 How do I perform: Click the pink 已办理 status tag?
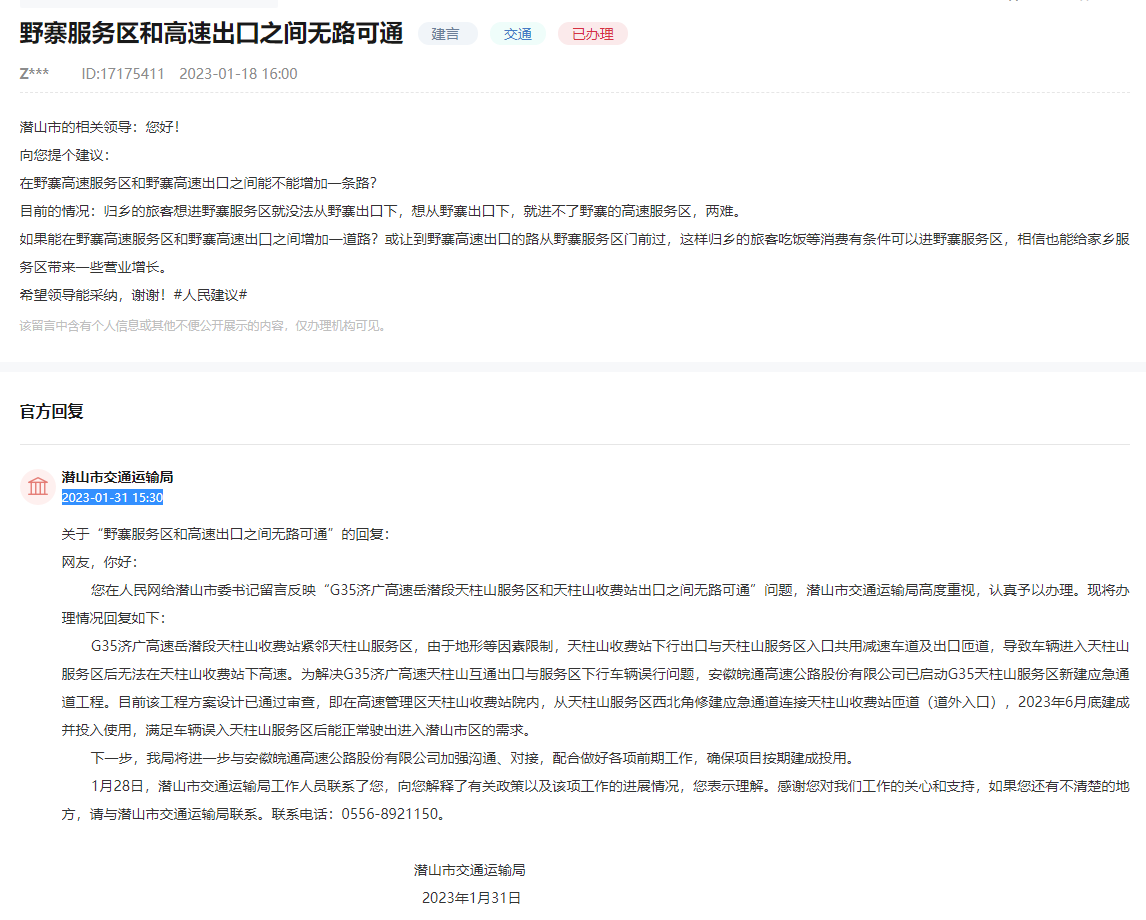(592, 34)
